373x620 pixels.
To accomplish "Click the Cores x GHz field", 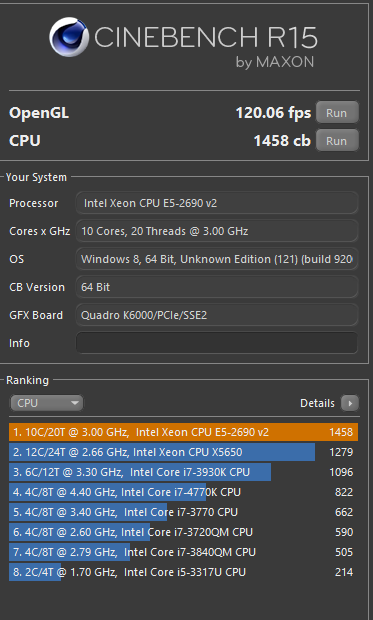I will coord(217,231).
